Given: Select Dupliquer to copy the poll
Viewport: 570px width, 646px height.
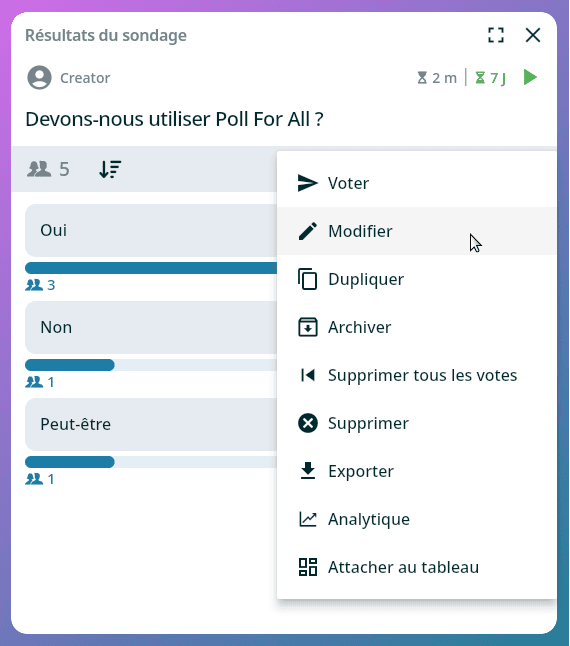Looking at the screenshot, I should pos(417,279).
